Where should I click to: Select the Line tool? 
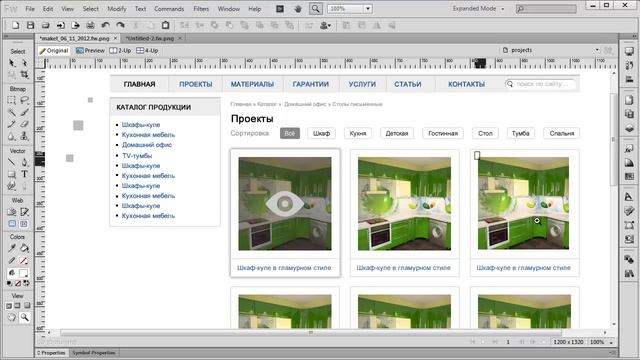tap(12, 162)
